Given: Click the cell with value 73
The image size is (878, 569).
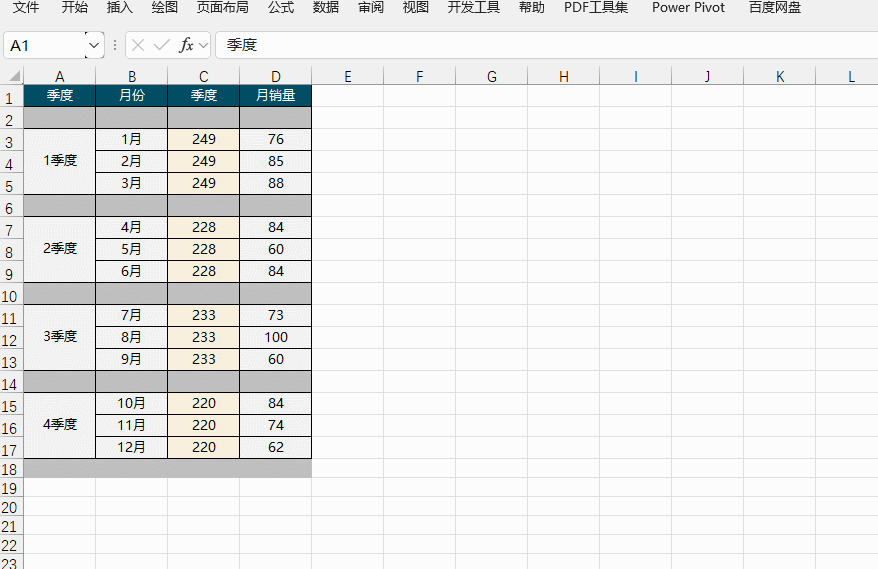Looking at the screenshot, I should point(275,315).
